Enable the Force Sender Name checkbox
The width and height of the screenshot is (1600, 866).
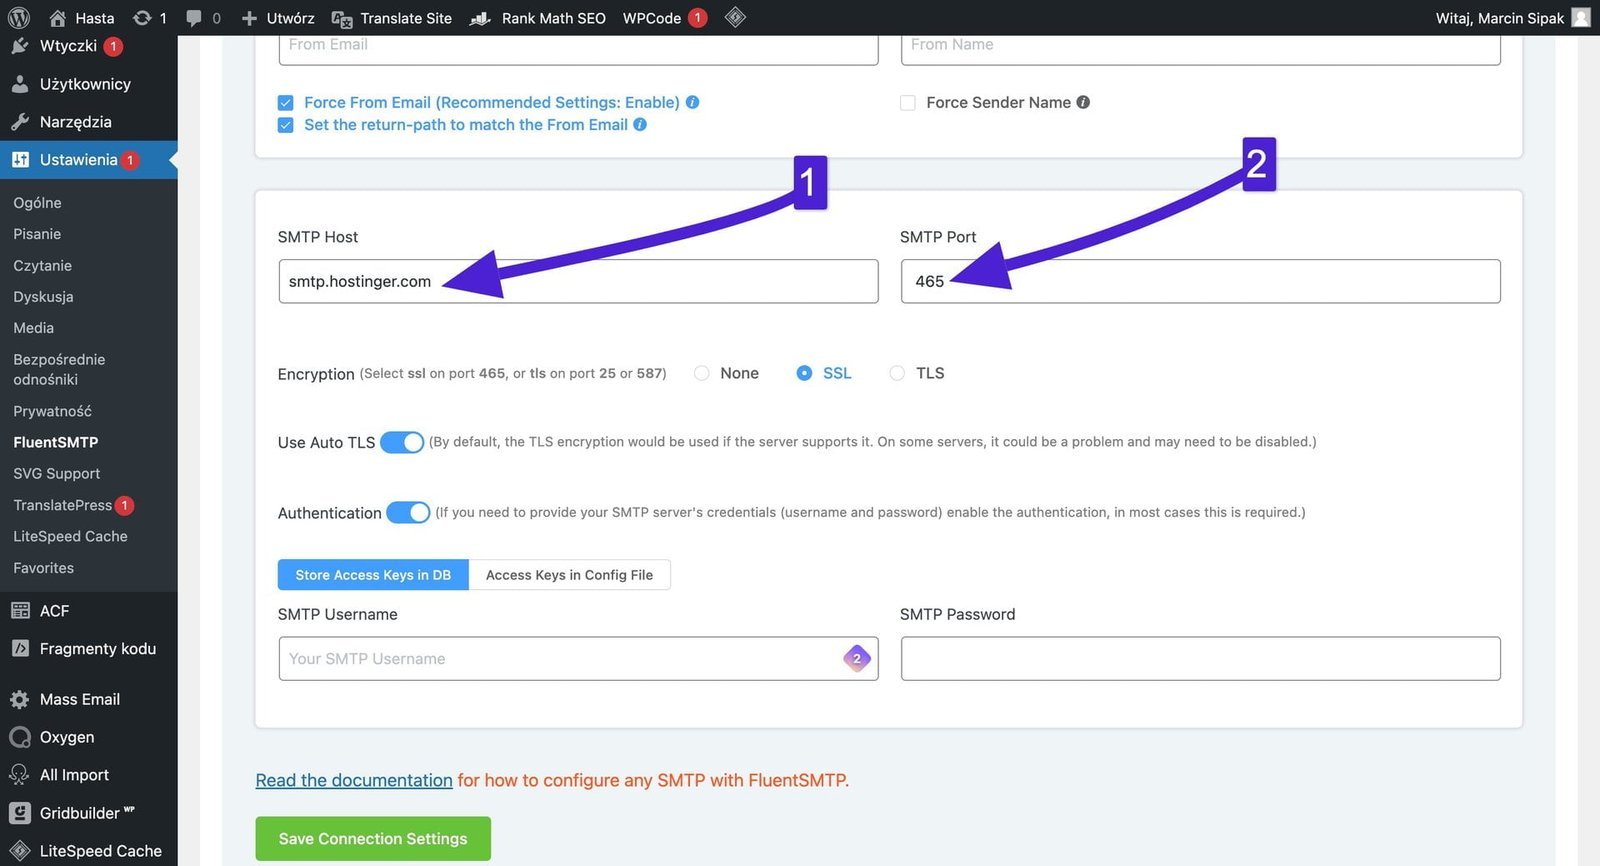click(908, 103)
